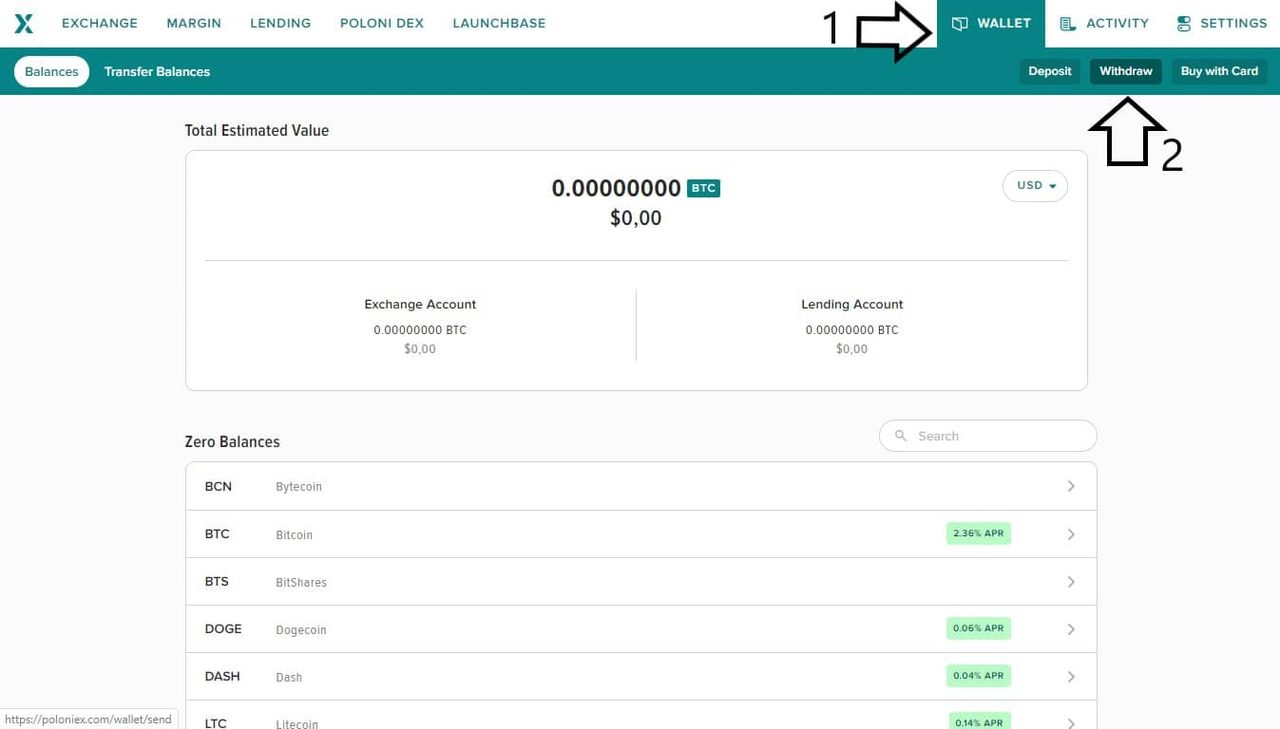Click the Zero Balances heading
Image resolution: width=1280 pixels, height=729 pixels.
(232, 441)
